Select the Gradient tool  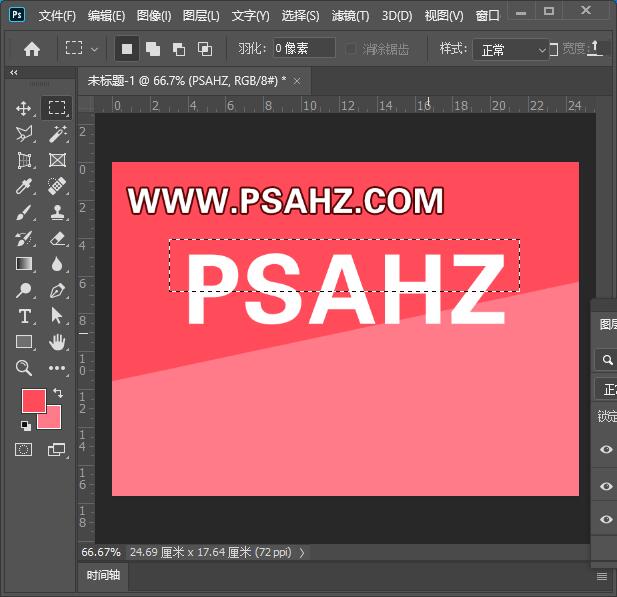24,264
